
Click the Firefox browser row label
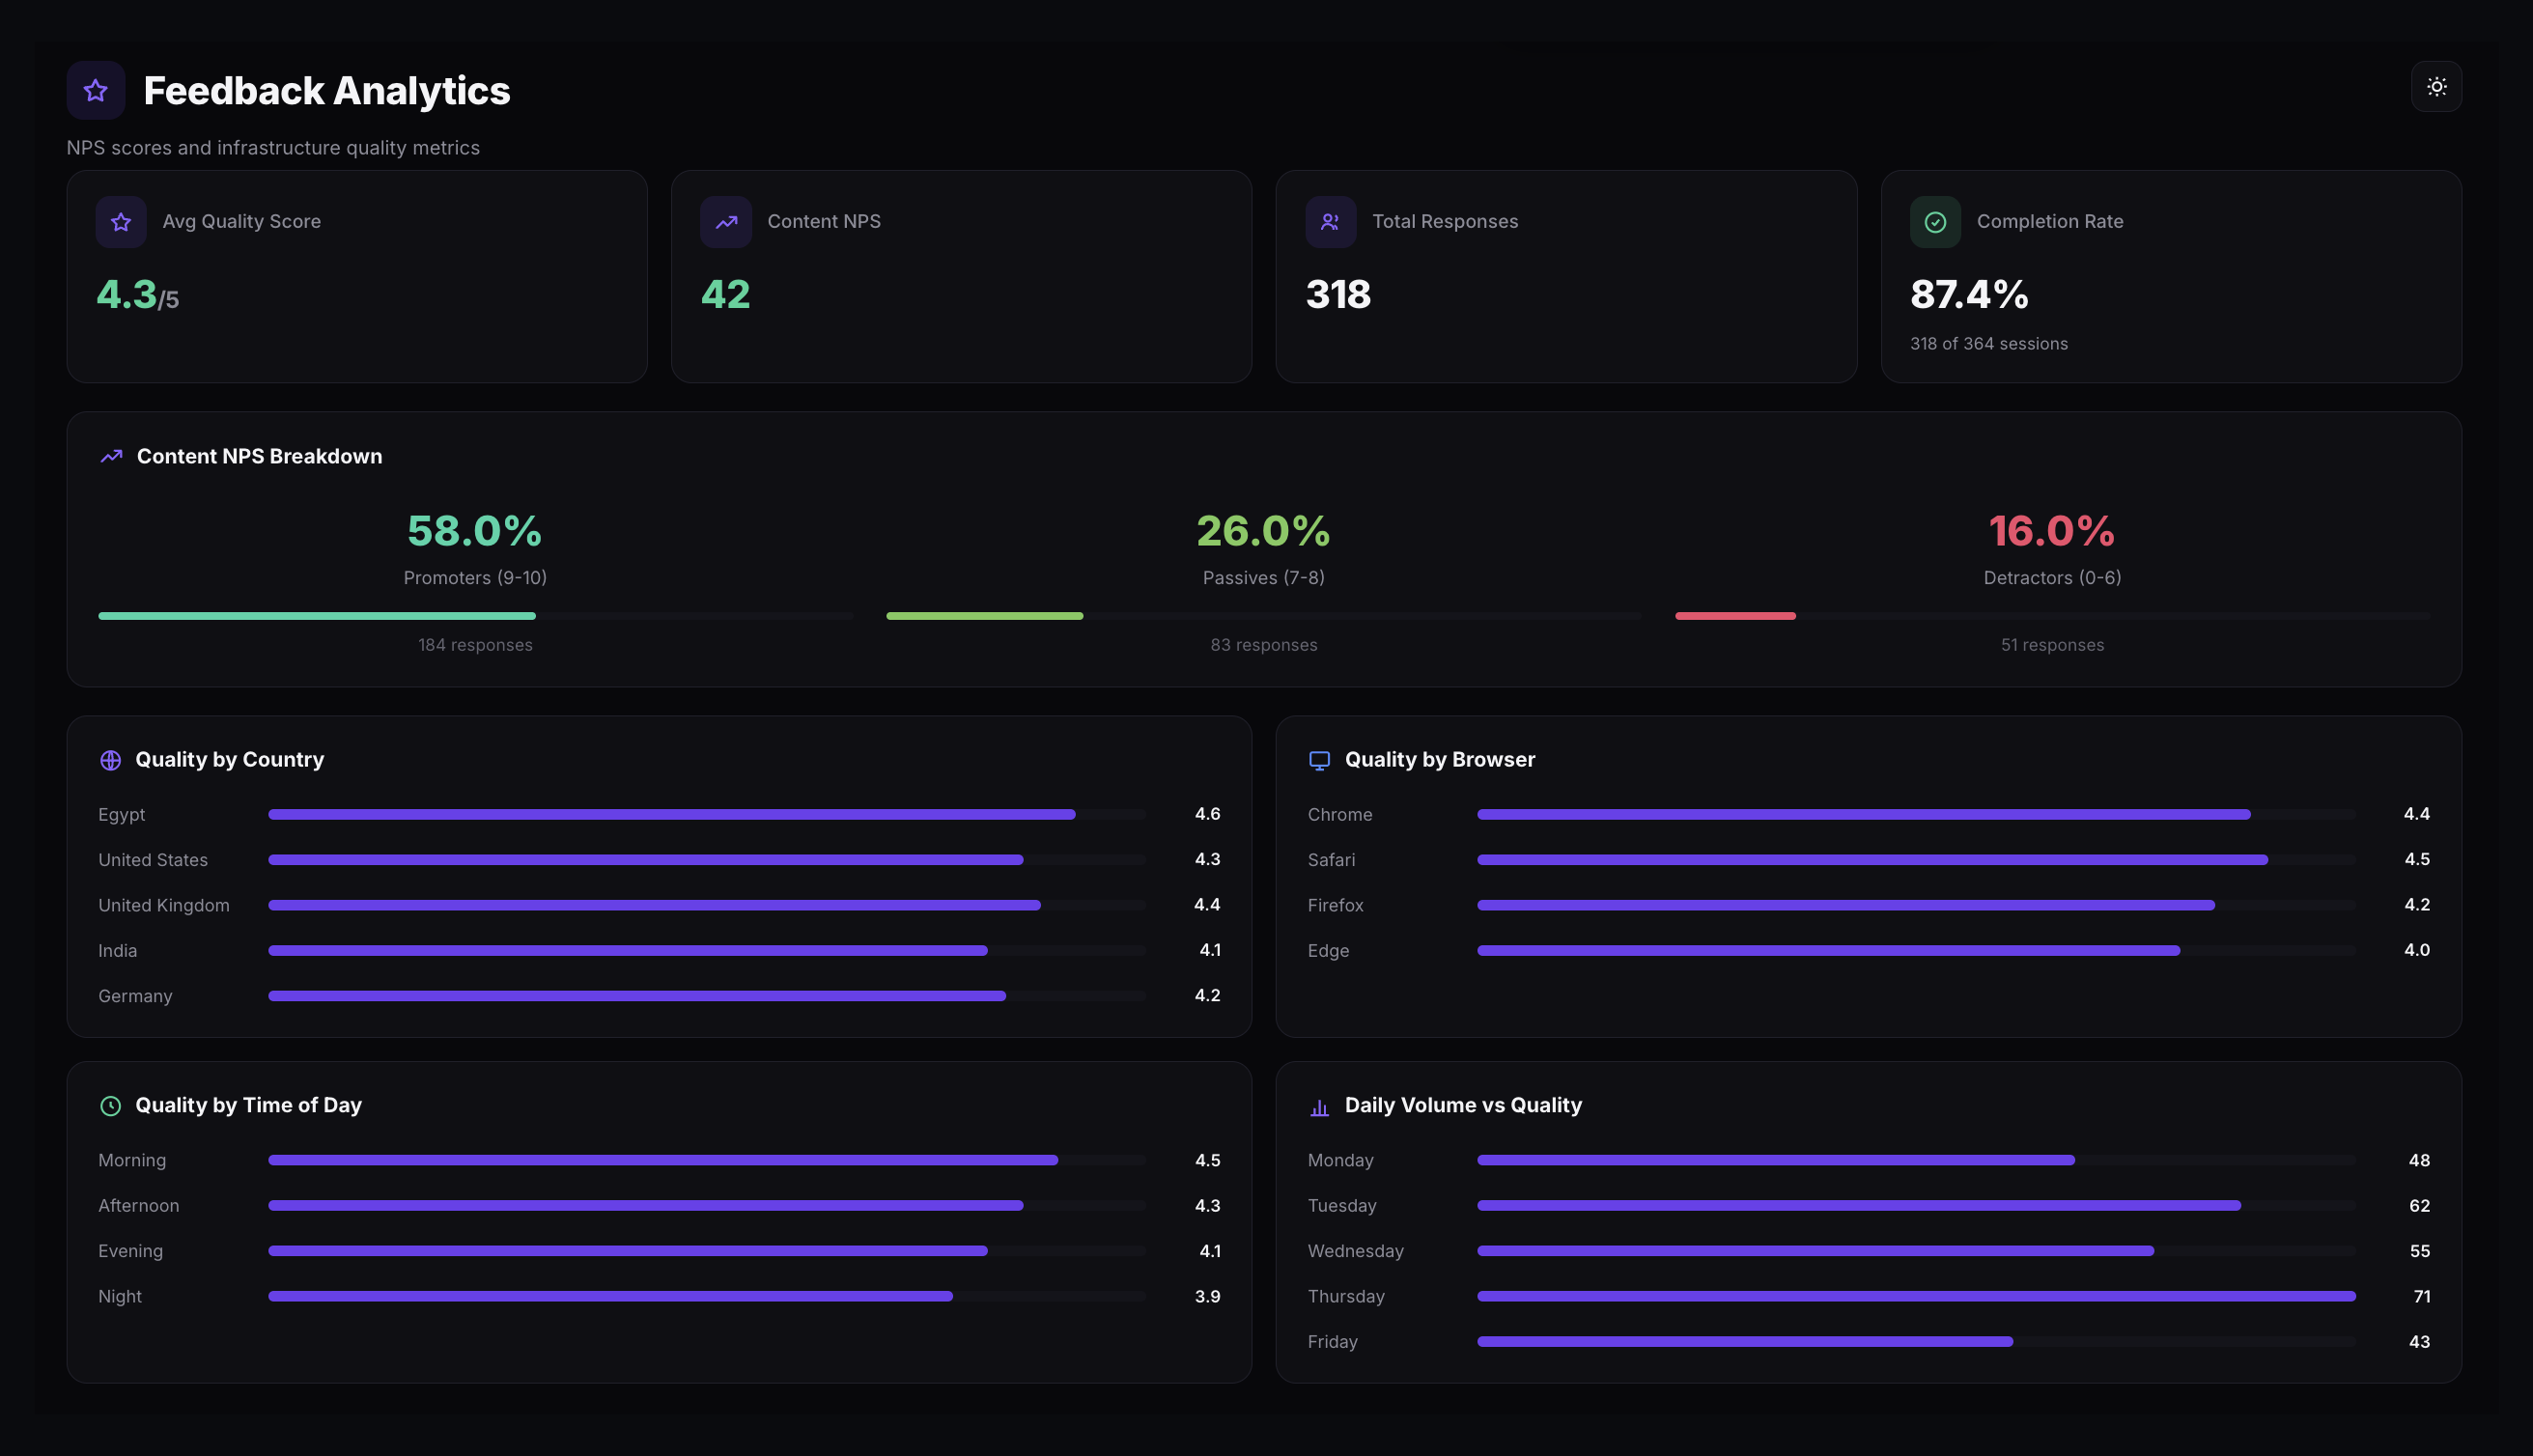point(1335,905)
